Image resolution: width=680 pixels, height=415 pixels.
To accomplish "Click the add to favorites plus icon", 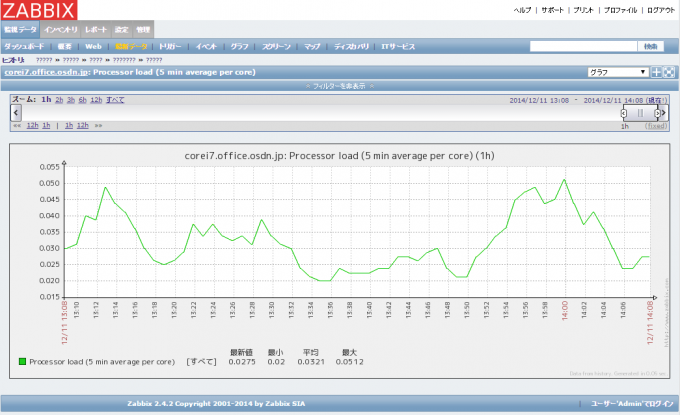I will [x=657, y=73].
